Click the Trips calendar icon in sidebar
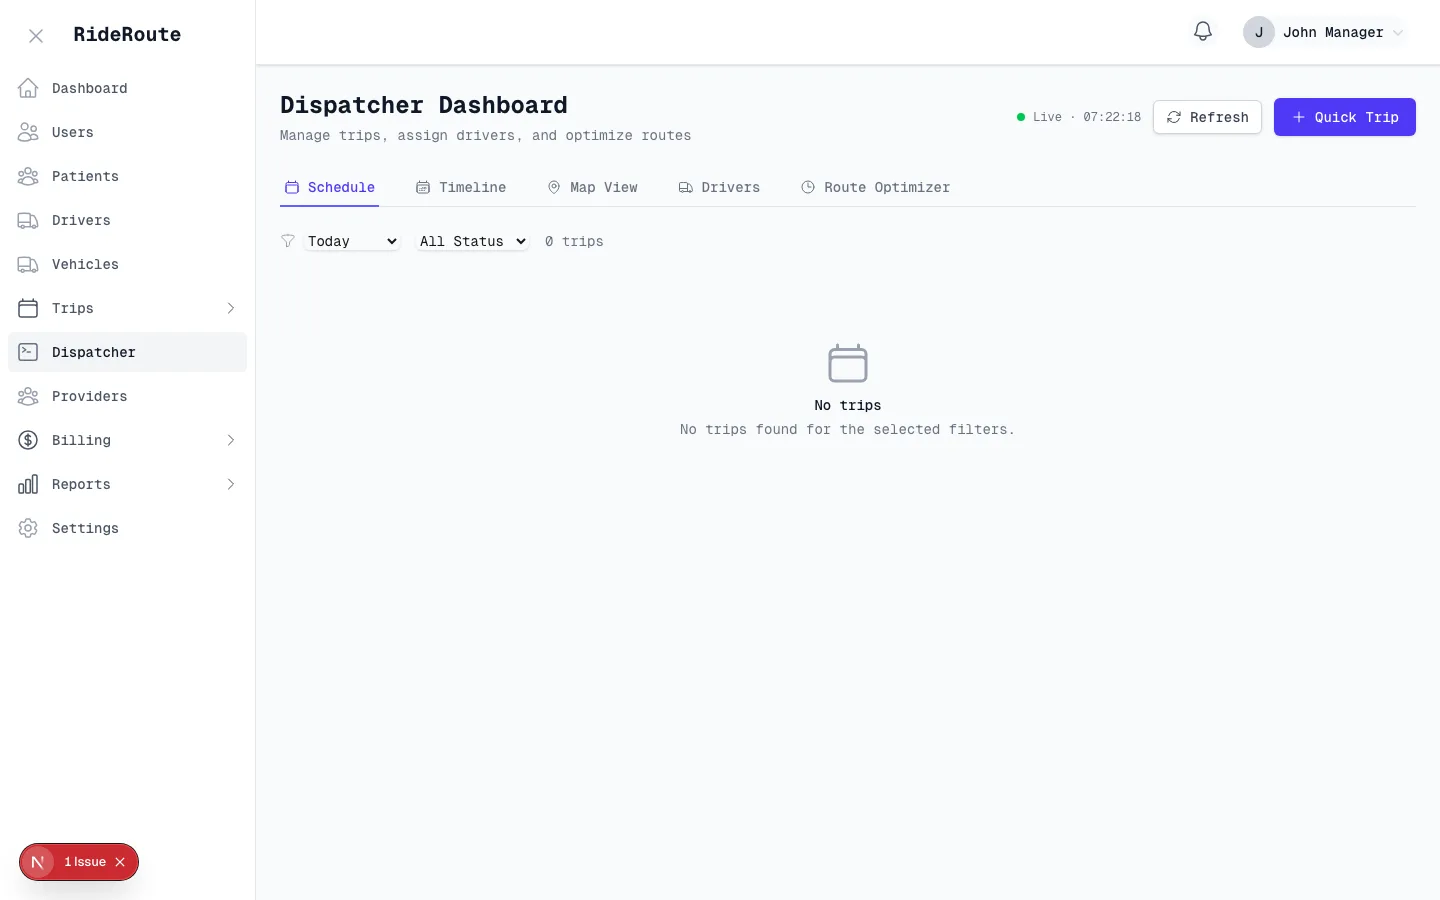 point(28,308)
